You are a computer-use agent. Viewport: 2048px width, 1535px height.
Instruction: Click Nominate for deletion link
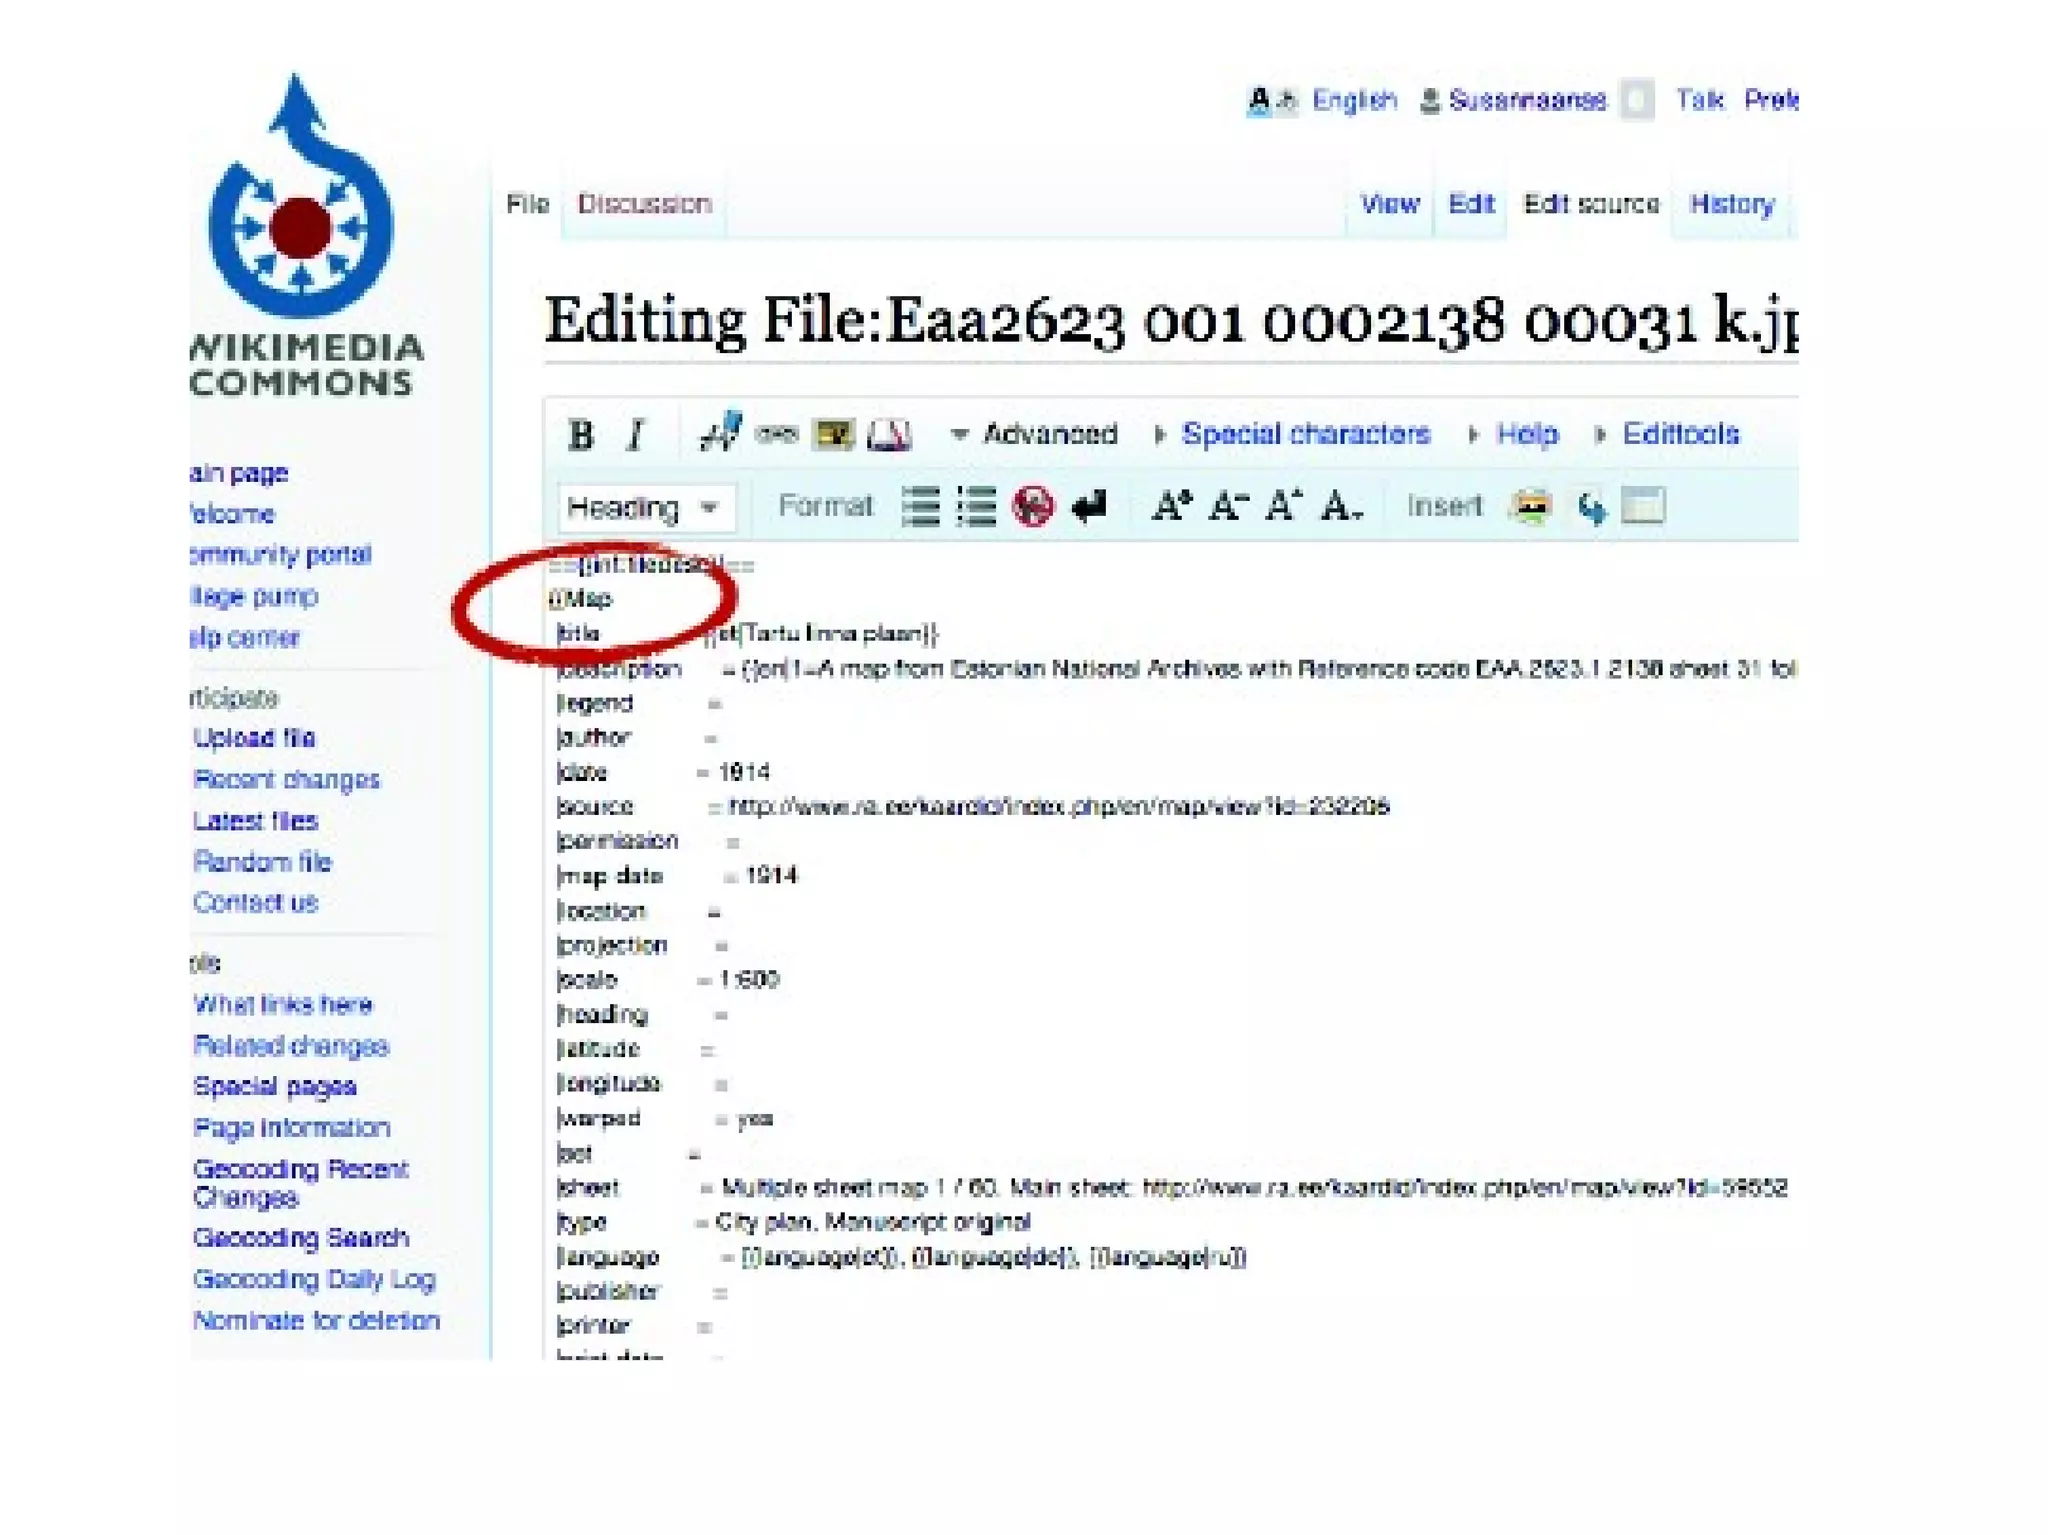click(x=317, y=1321)
